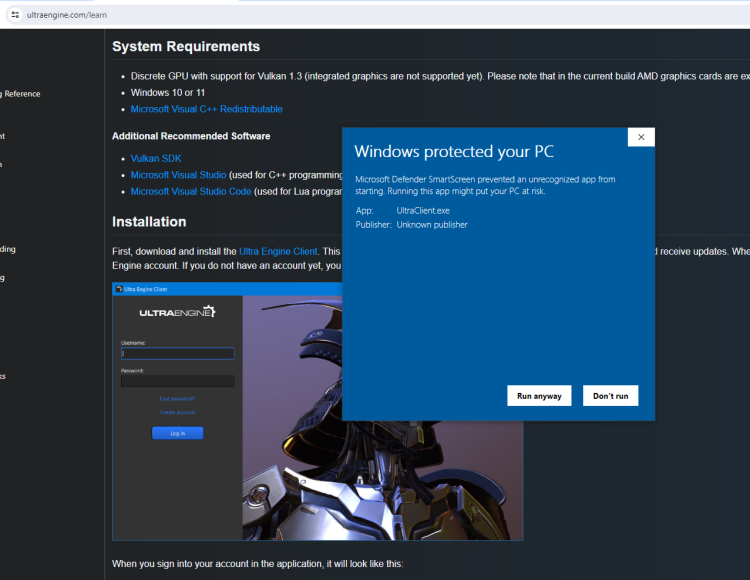Click Create account in the client screenshot
Viewport: 750px width, 580px height.
177,412
